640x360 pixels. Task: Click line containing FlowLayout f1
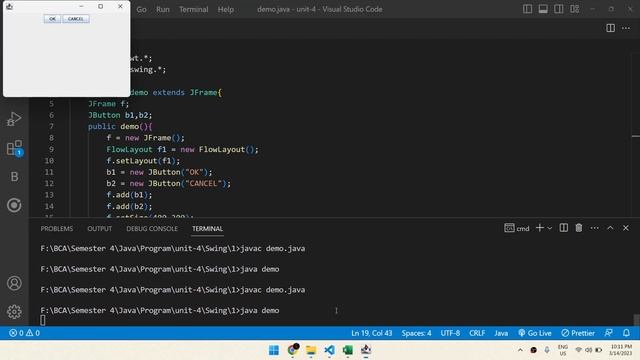click(182, 149)
